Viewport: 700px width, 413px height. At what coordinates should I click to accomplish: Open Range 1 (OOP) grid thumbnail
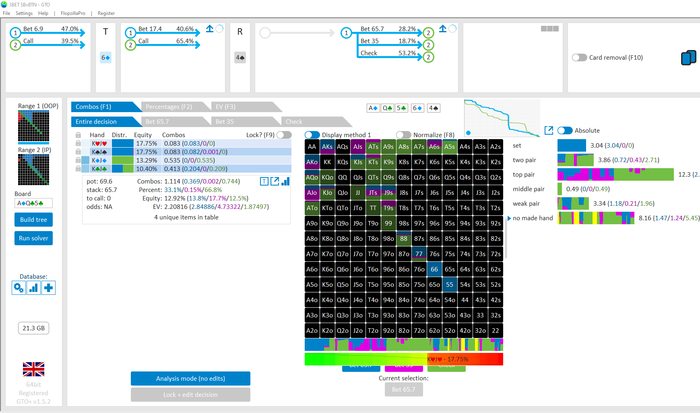tap(33, 125)
